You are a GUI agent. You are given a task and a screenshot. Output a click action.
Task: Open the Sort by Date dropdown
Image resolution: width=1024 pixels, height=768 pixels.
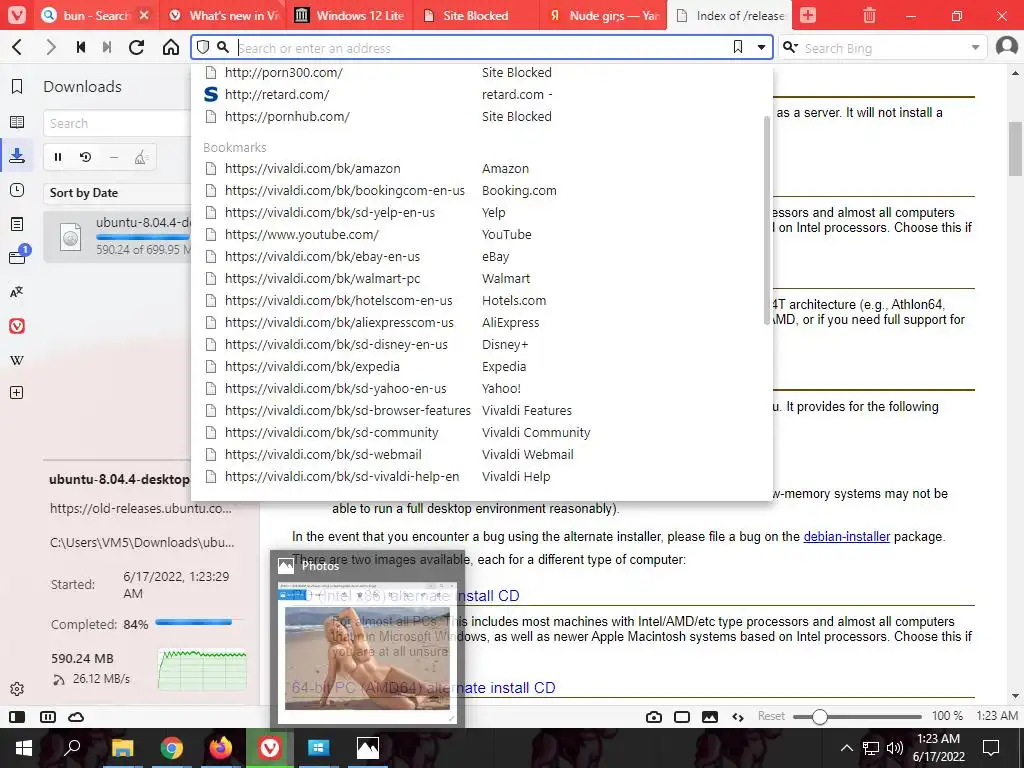point(118,193)
